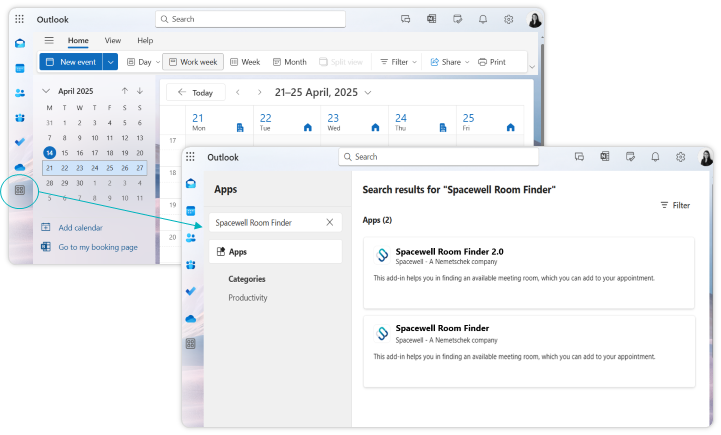Toggle the hamburger navigation pane button
The image size is (721, 435).
coord(49,40)
